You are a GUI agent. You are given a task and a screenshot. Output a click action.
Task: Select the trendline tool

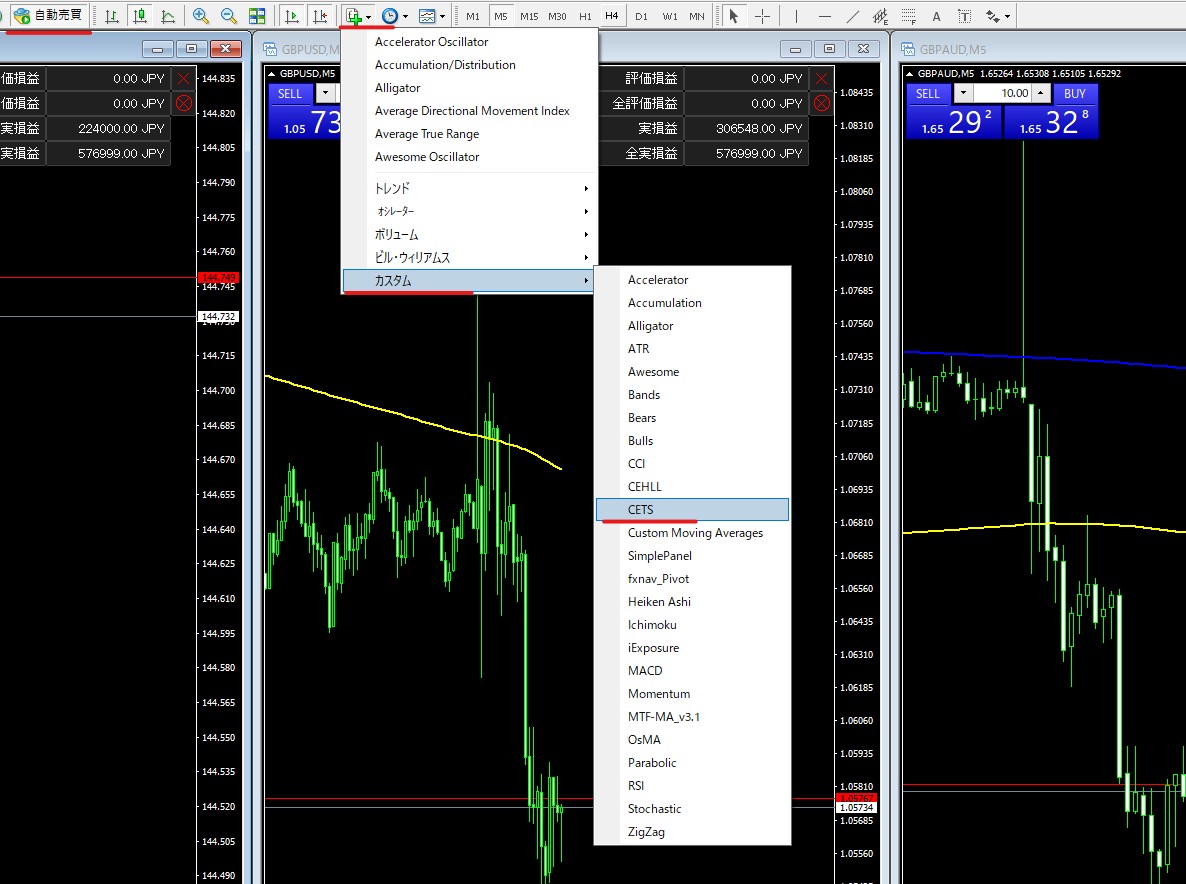852,16
